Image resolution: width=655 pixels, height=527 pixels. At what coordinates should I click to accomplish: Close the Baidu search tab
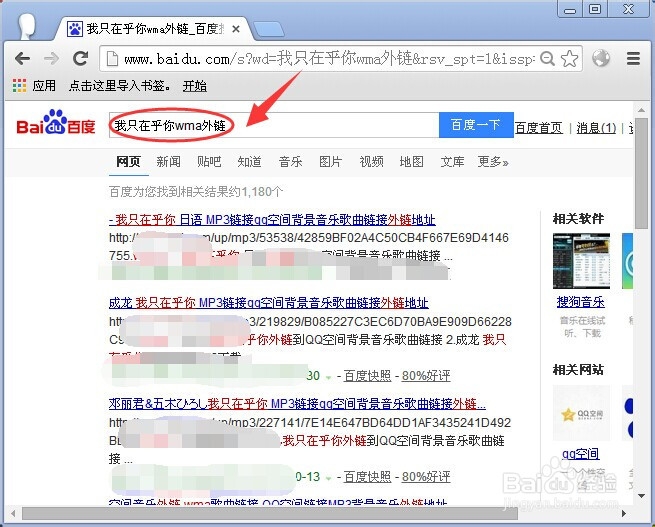click(236, 29)
